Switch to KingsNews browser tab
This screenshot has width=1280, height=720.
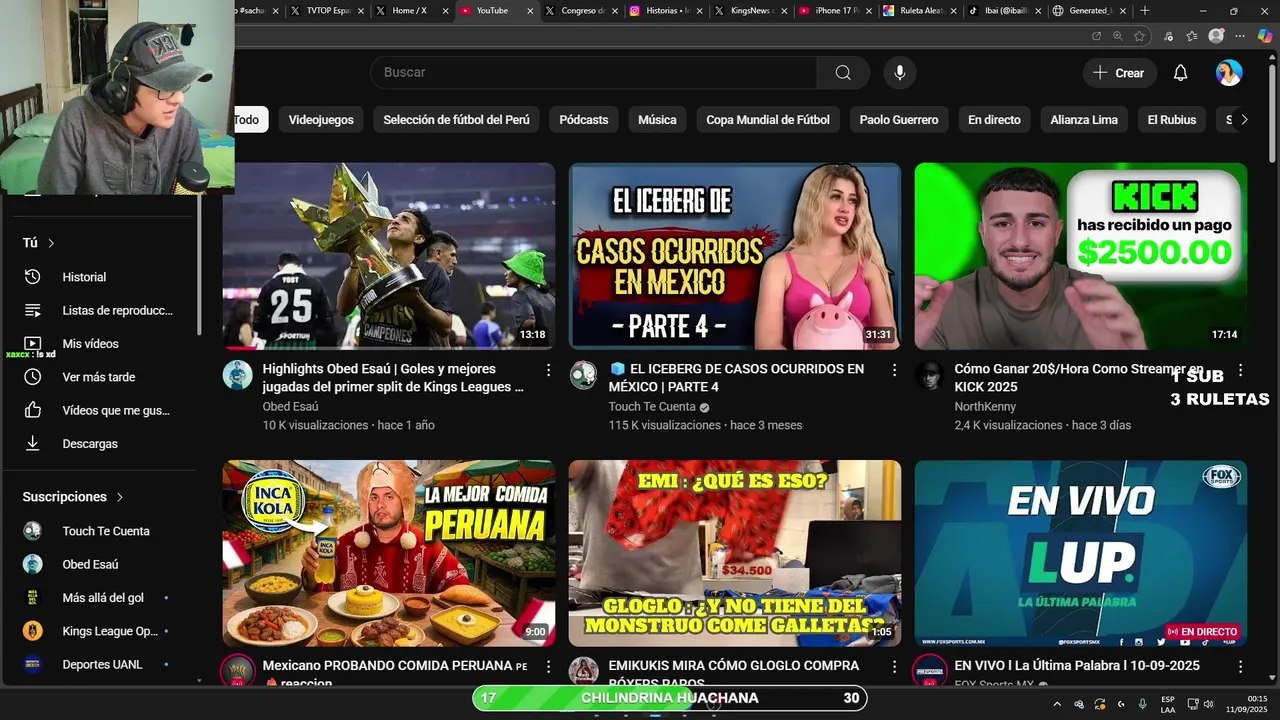[749, 11]
